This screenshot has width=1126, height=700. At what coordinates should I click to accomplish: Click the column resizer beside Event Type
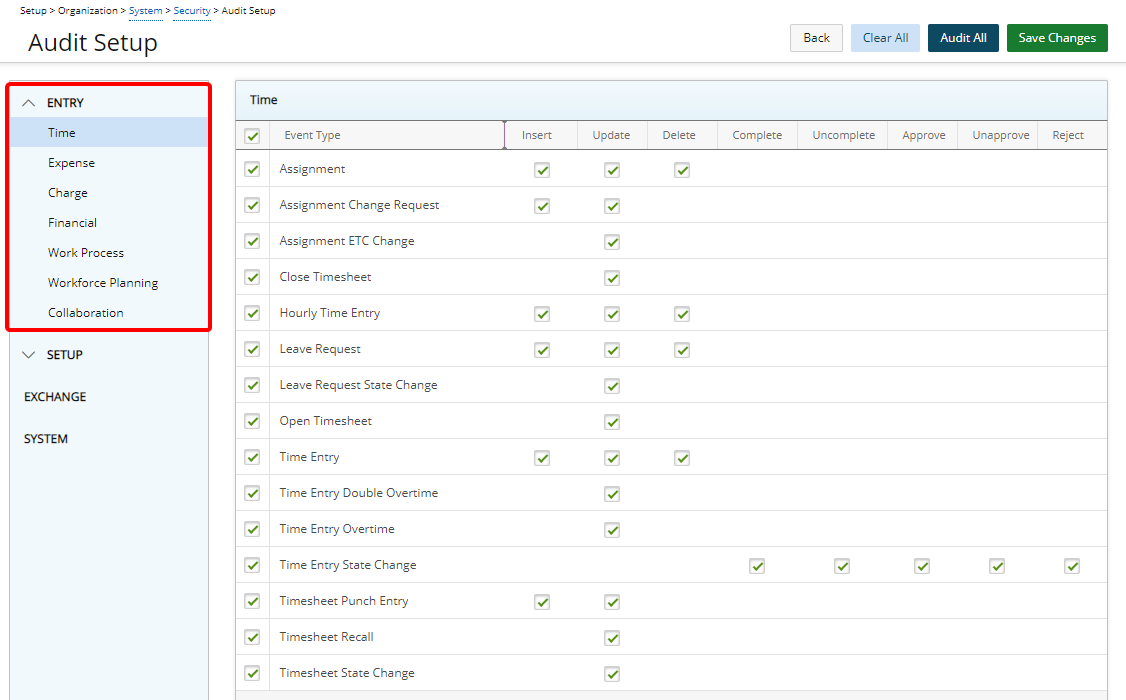[504, 135]
